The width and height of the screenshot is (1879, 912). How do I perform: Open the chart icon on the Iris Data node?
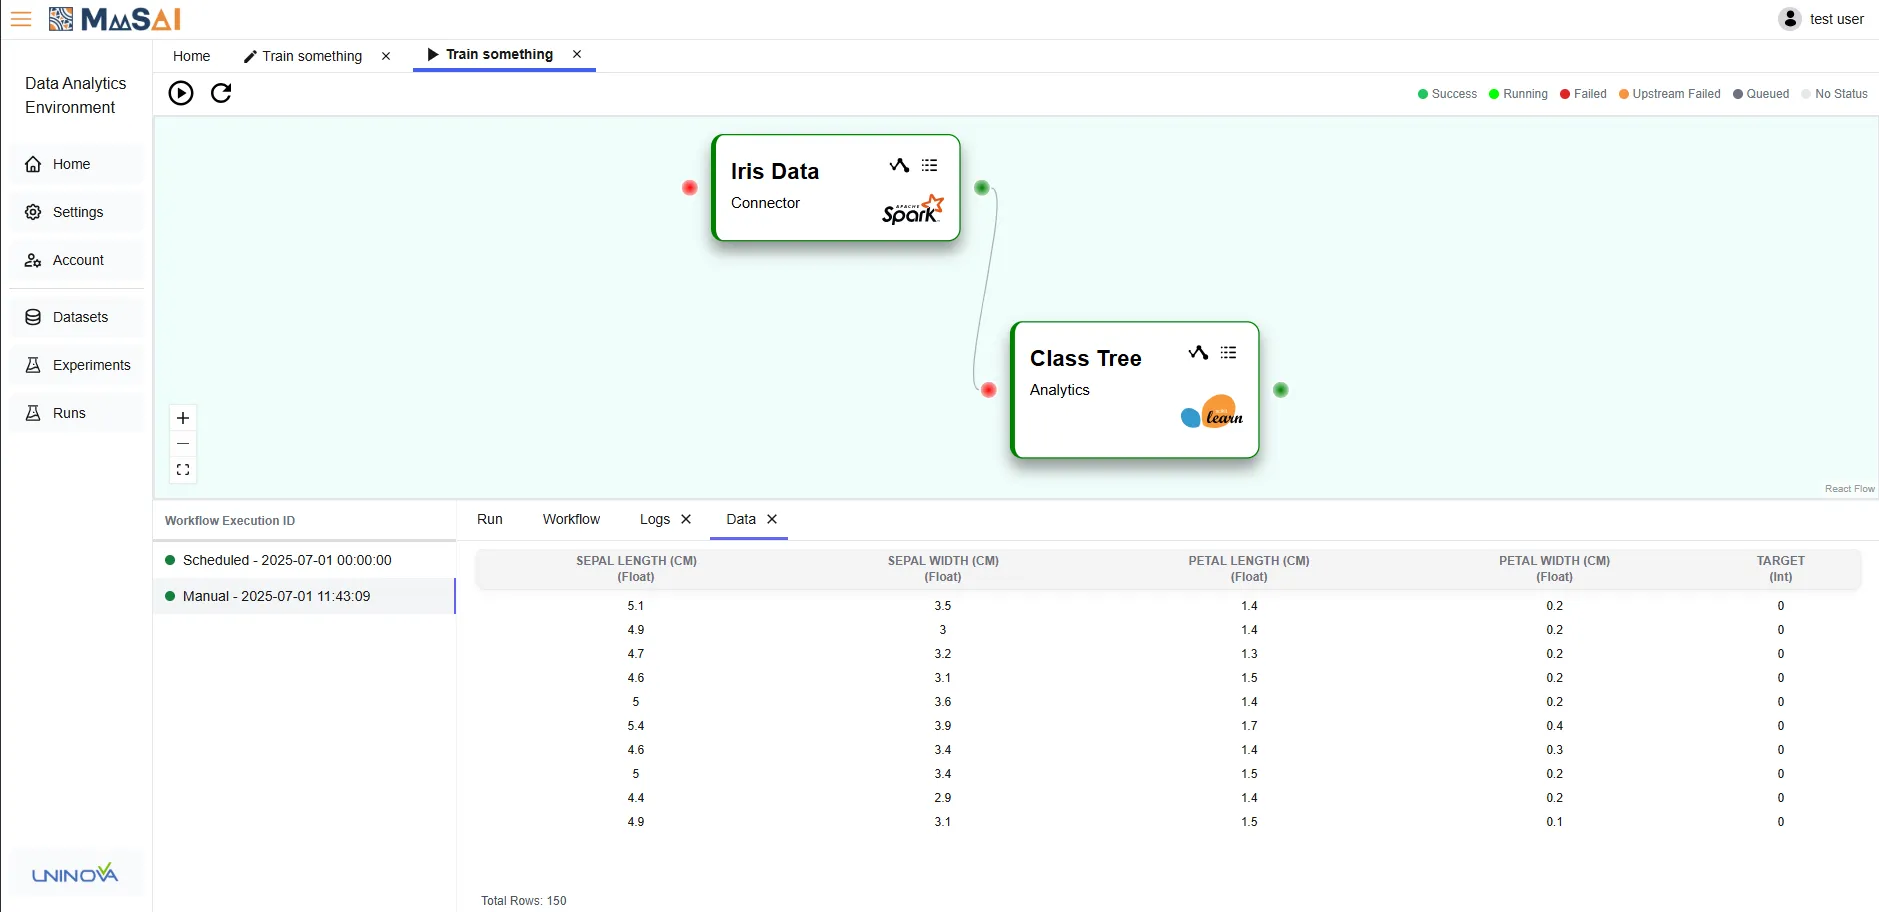tap(899, 166)
